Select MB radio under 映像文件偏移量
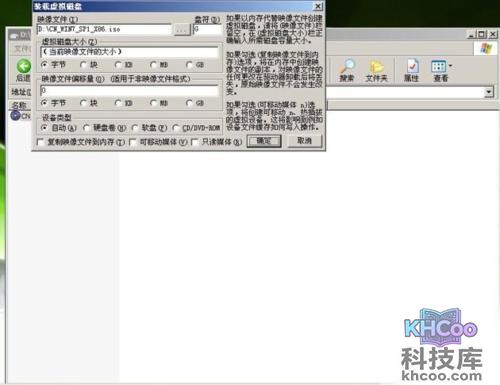 [x=153, y=103]
